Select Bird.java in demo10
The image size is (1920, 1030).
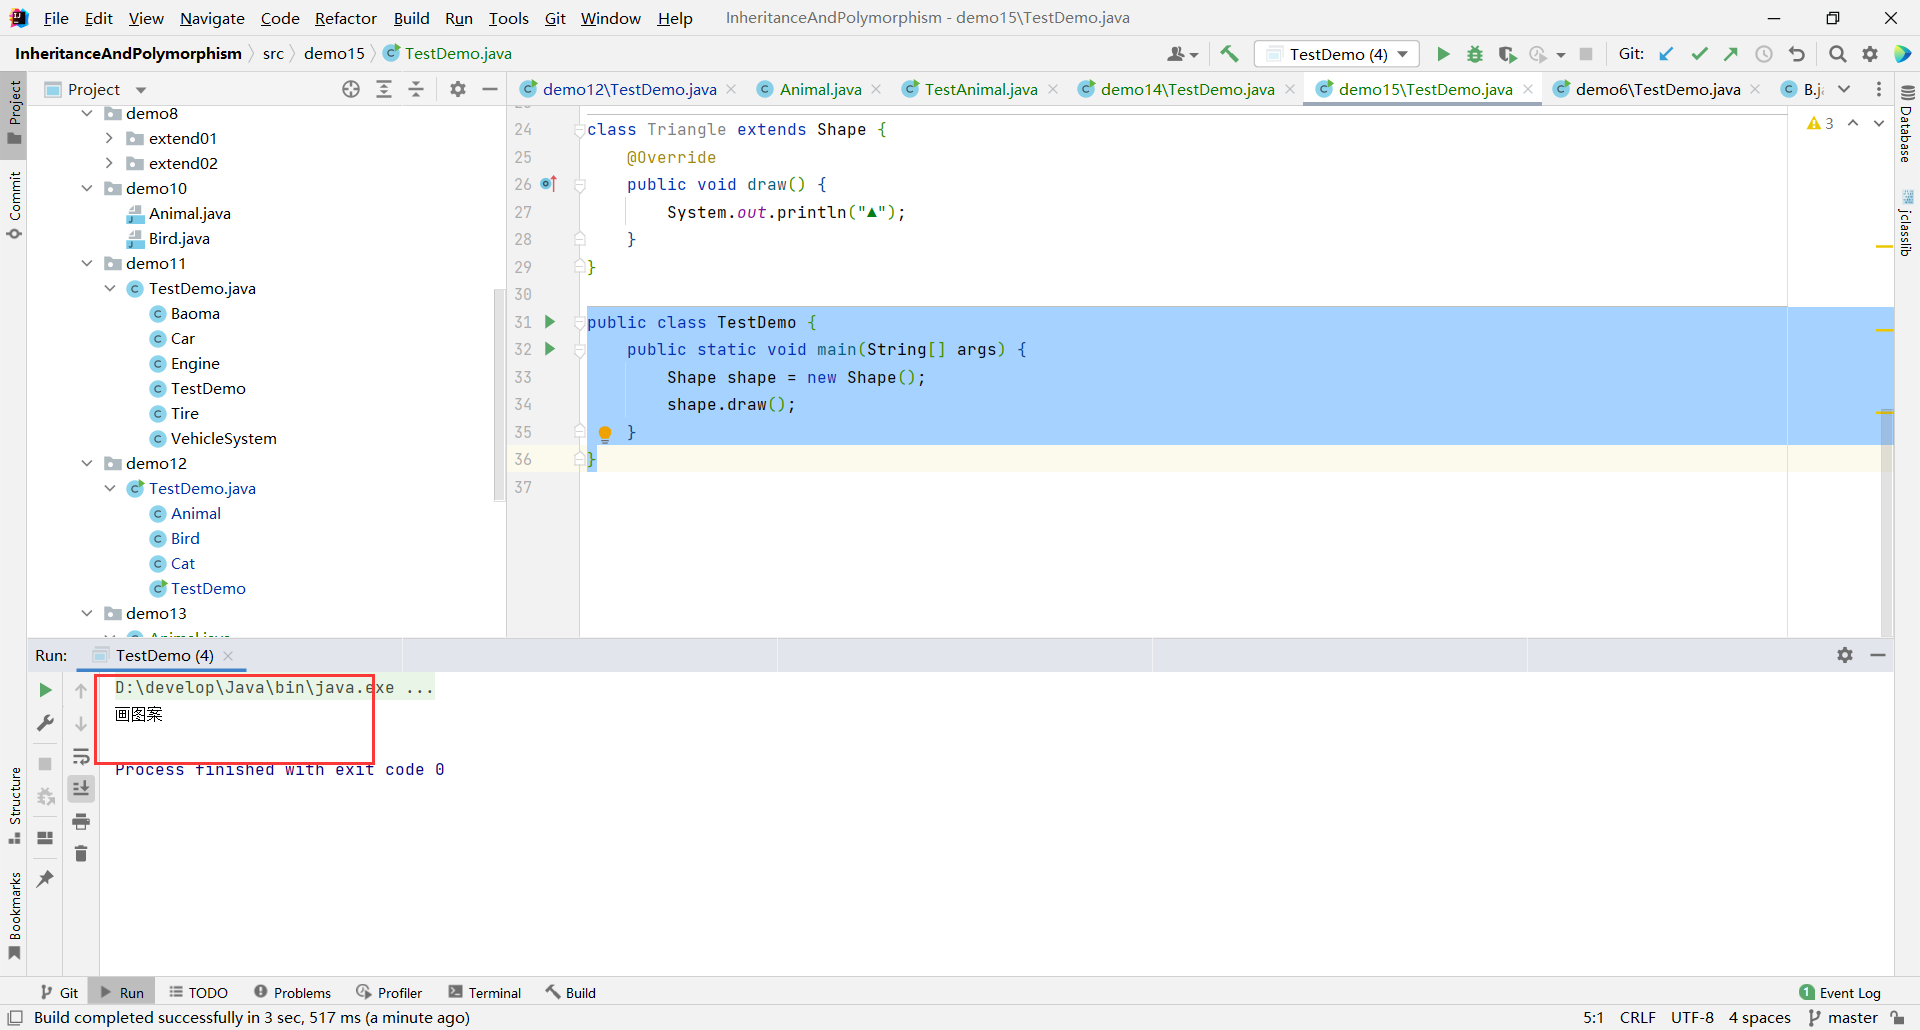click(179, 238)
